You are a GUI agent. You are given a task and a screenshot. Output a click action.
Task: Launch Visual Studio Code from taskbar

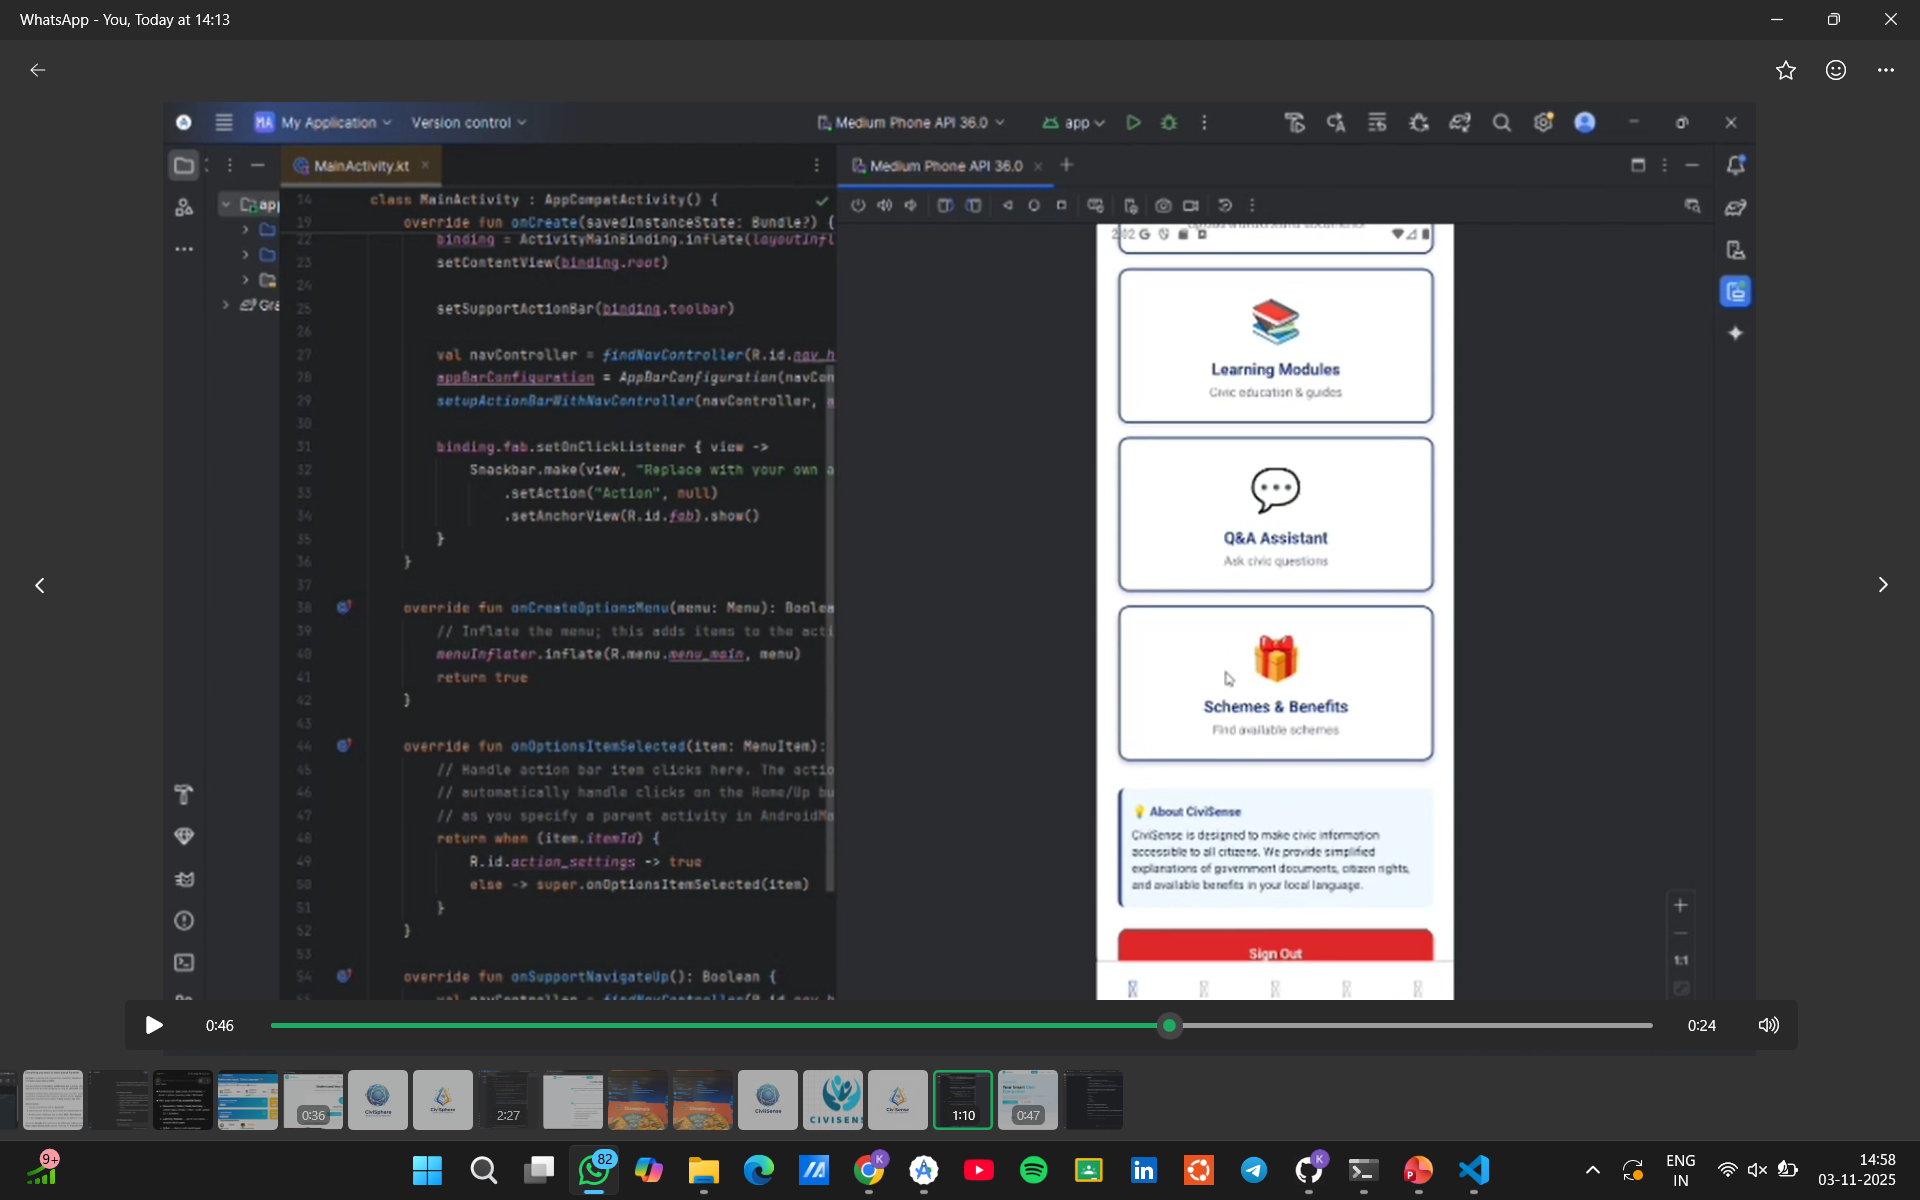(1473, 1169)
